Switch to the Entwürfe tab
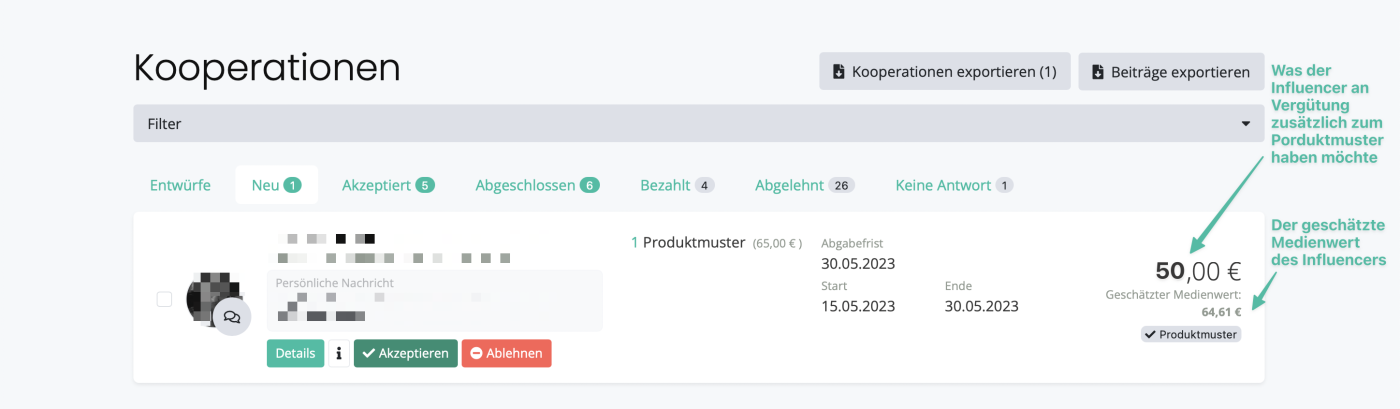Image resolution: width=1400 pixels, height=409 pixels. (x=180, y=185)
